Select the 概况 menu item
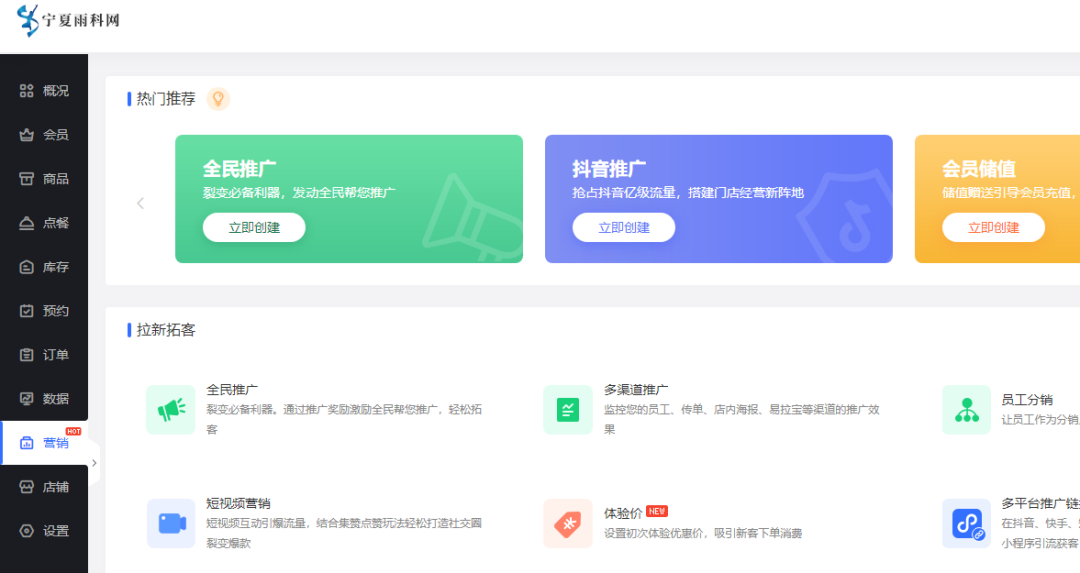 pyautogui.click(x=44, y=91)
